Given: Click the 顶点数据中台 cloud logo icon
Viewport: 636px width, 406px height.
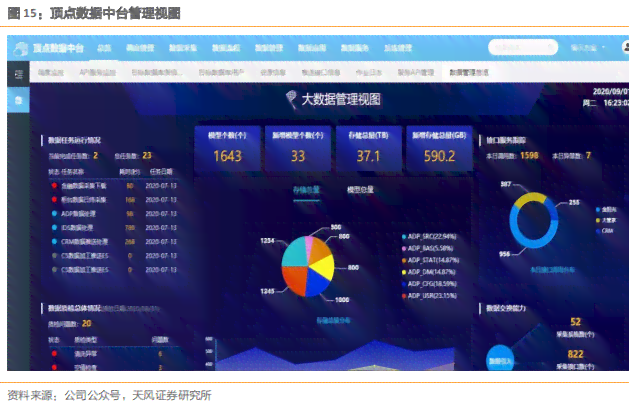Looking at the screenshot, I should (x=20, y=48).
